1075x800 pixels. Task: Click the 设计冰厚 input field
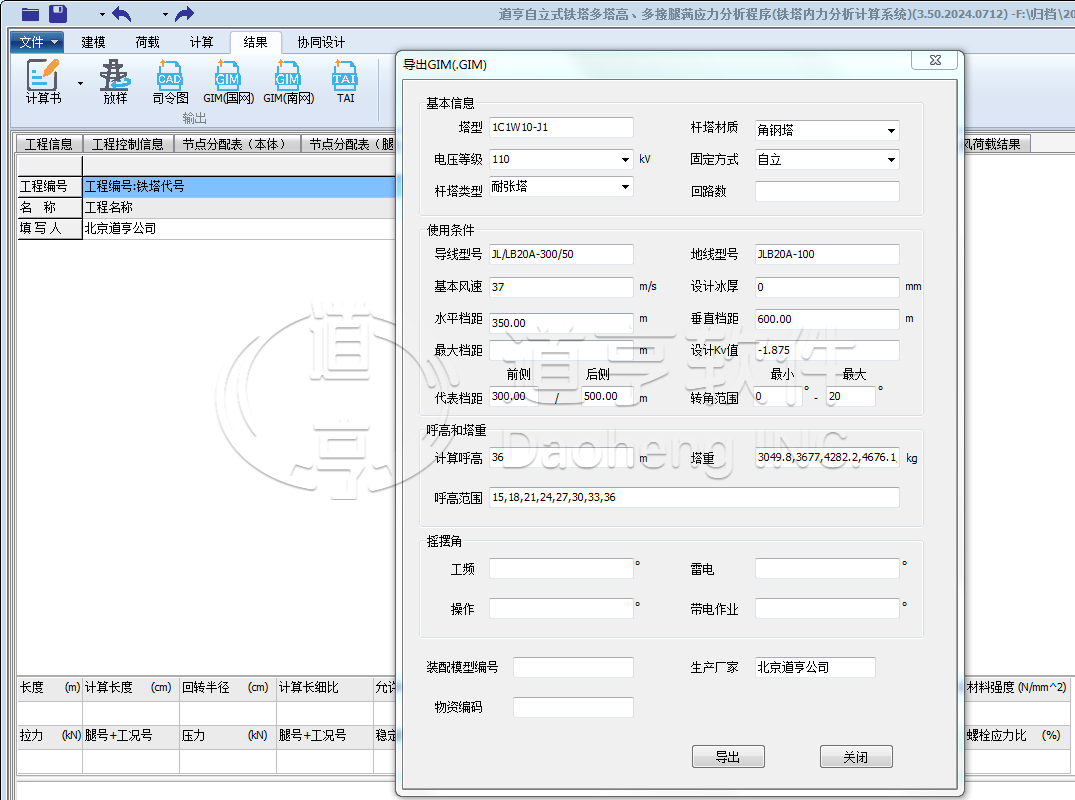pos(827,287)
